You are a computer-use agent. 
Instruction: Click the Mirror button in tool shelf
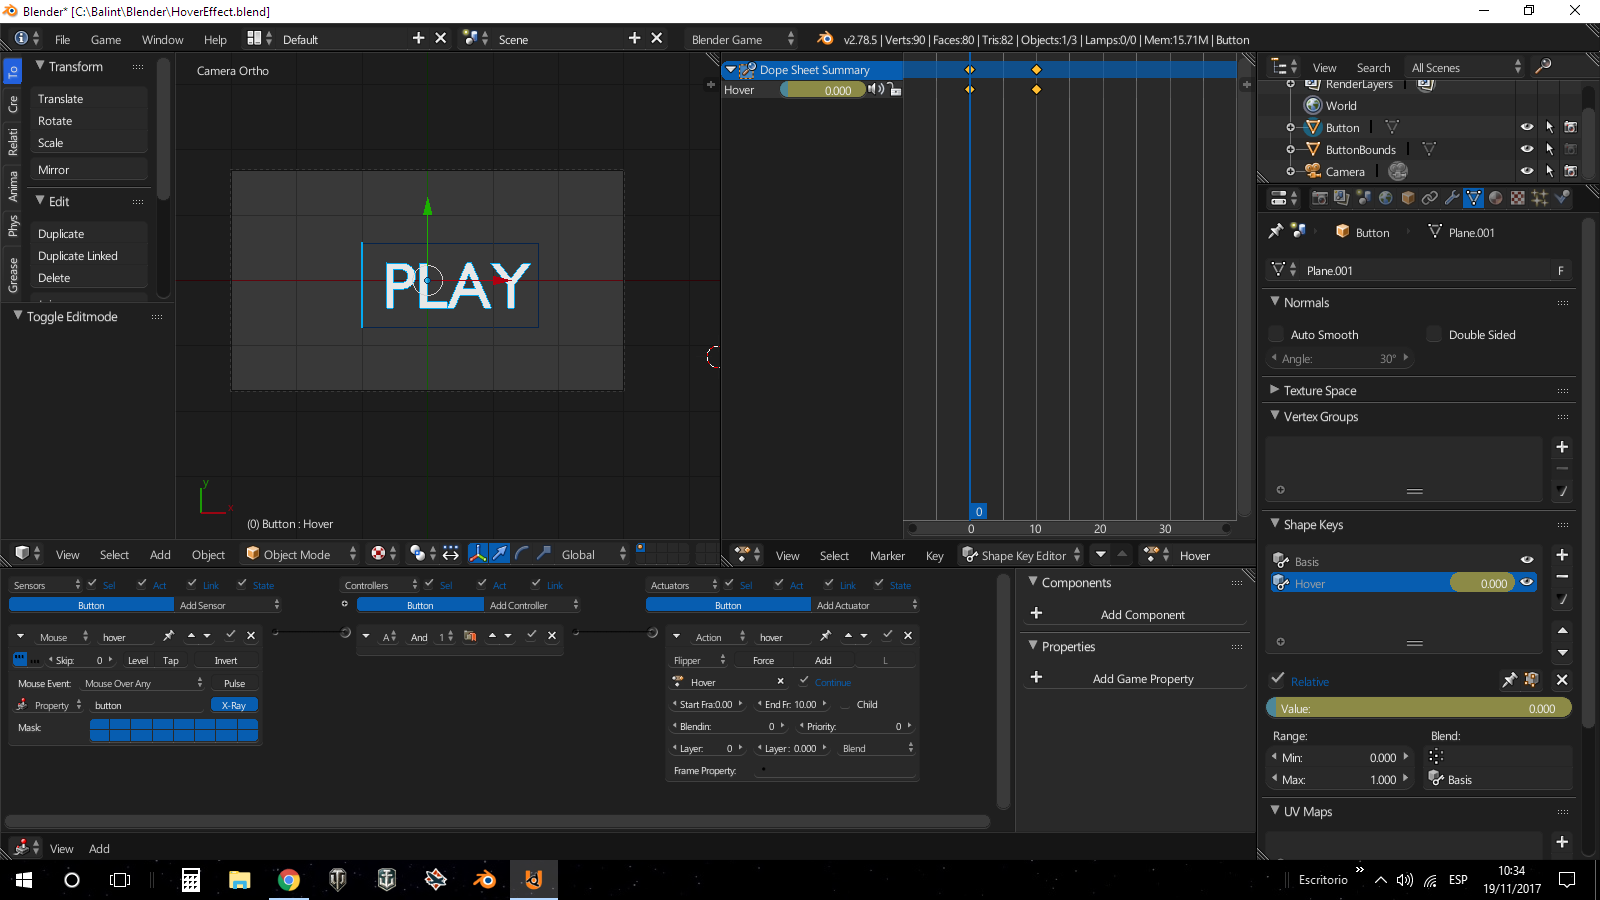(x=90, y=169)
